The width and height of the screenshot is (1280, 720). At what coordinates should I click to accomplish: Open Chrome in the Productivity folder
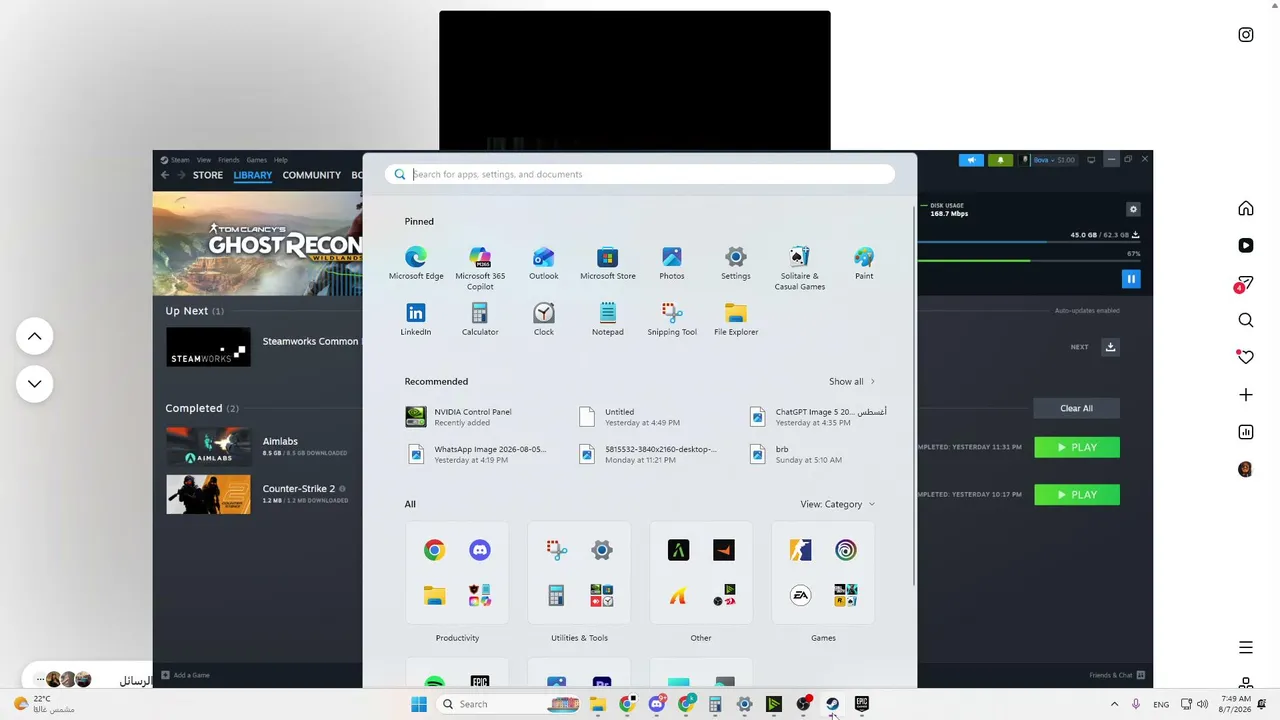pyautogui.click(x=434, y=550)
